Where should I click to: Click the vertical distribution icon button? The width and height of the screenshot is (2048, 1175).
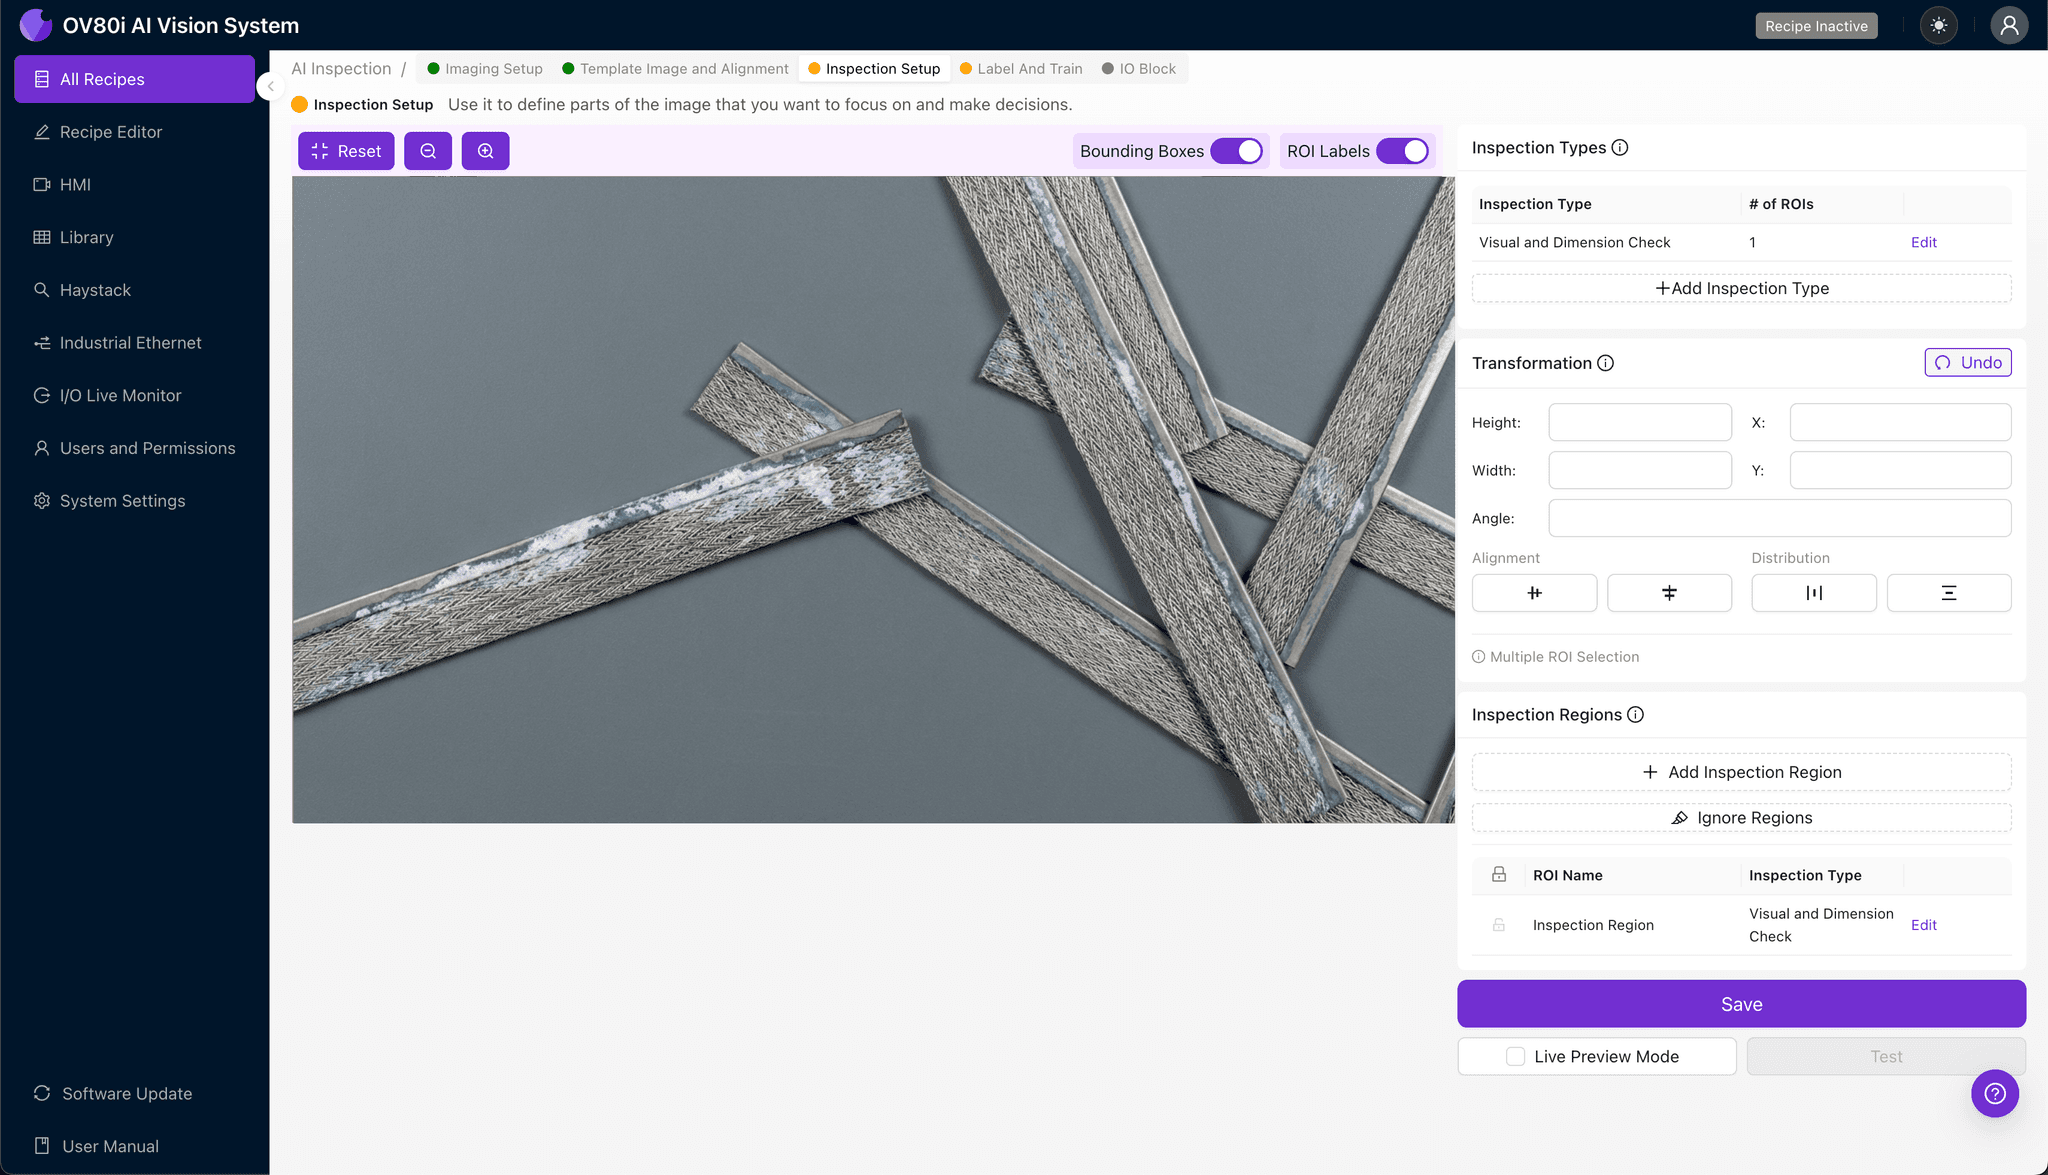click(1948, 593)
